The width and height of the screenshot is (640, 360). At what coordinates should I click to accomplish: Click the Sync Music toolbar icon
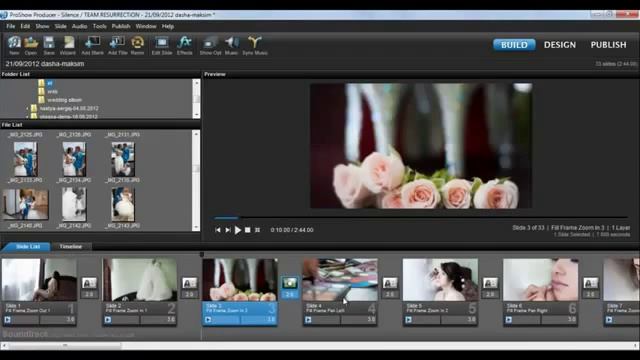[x=255, y=45]
